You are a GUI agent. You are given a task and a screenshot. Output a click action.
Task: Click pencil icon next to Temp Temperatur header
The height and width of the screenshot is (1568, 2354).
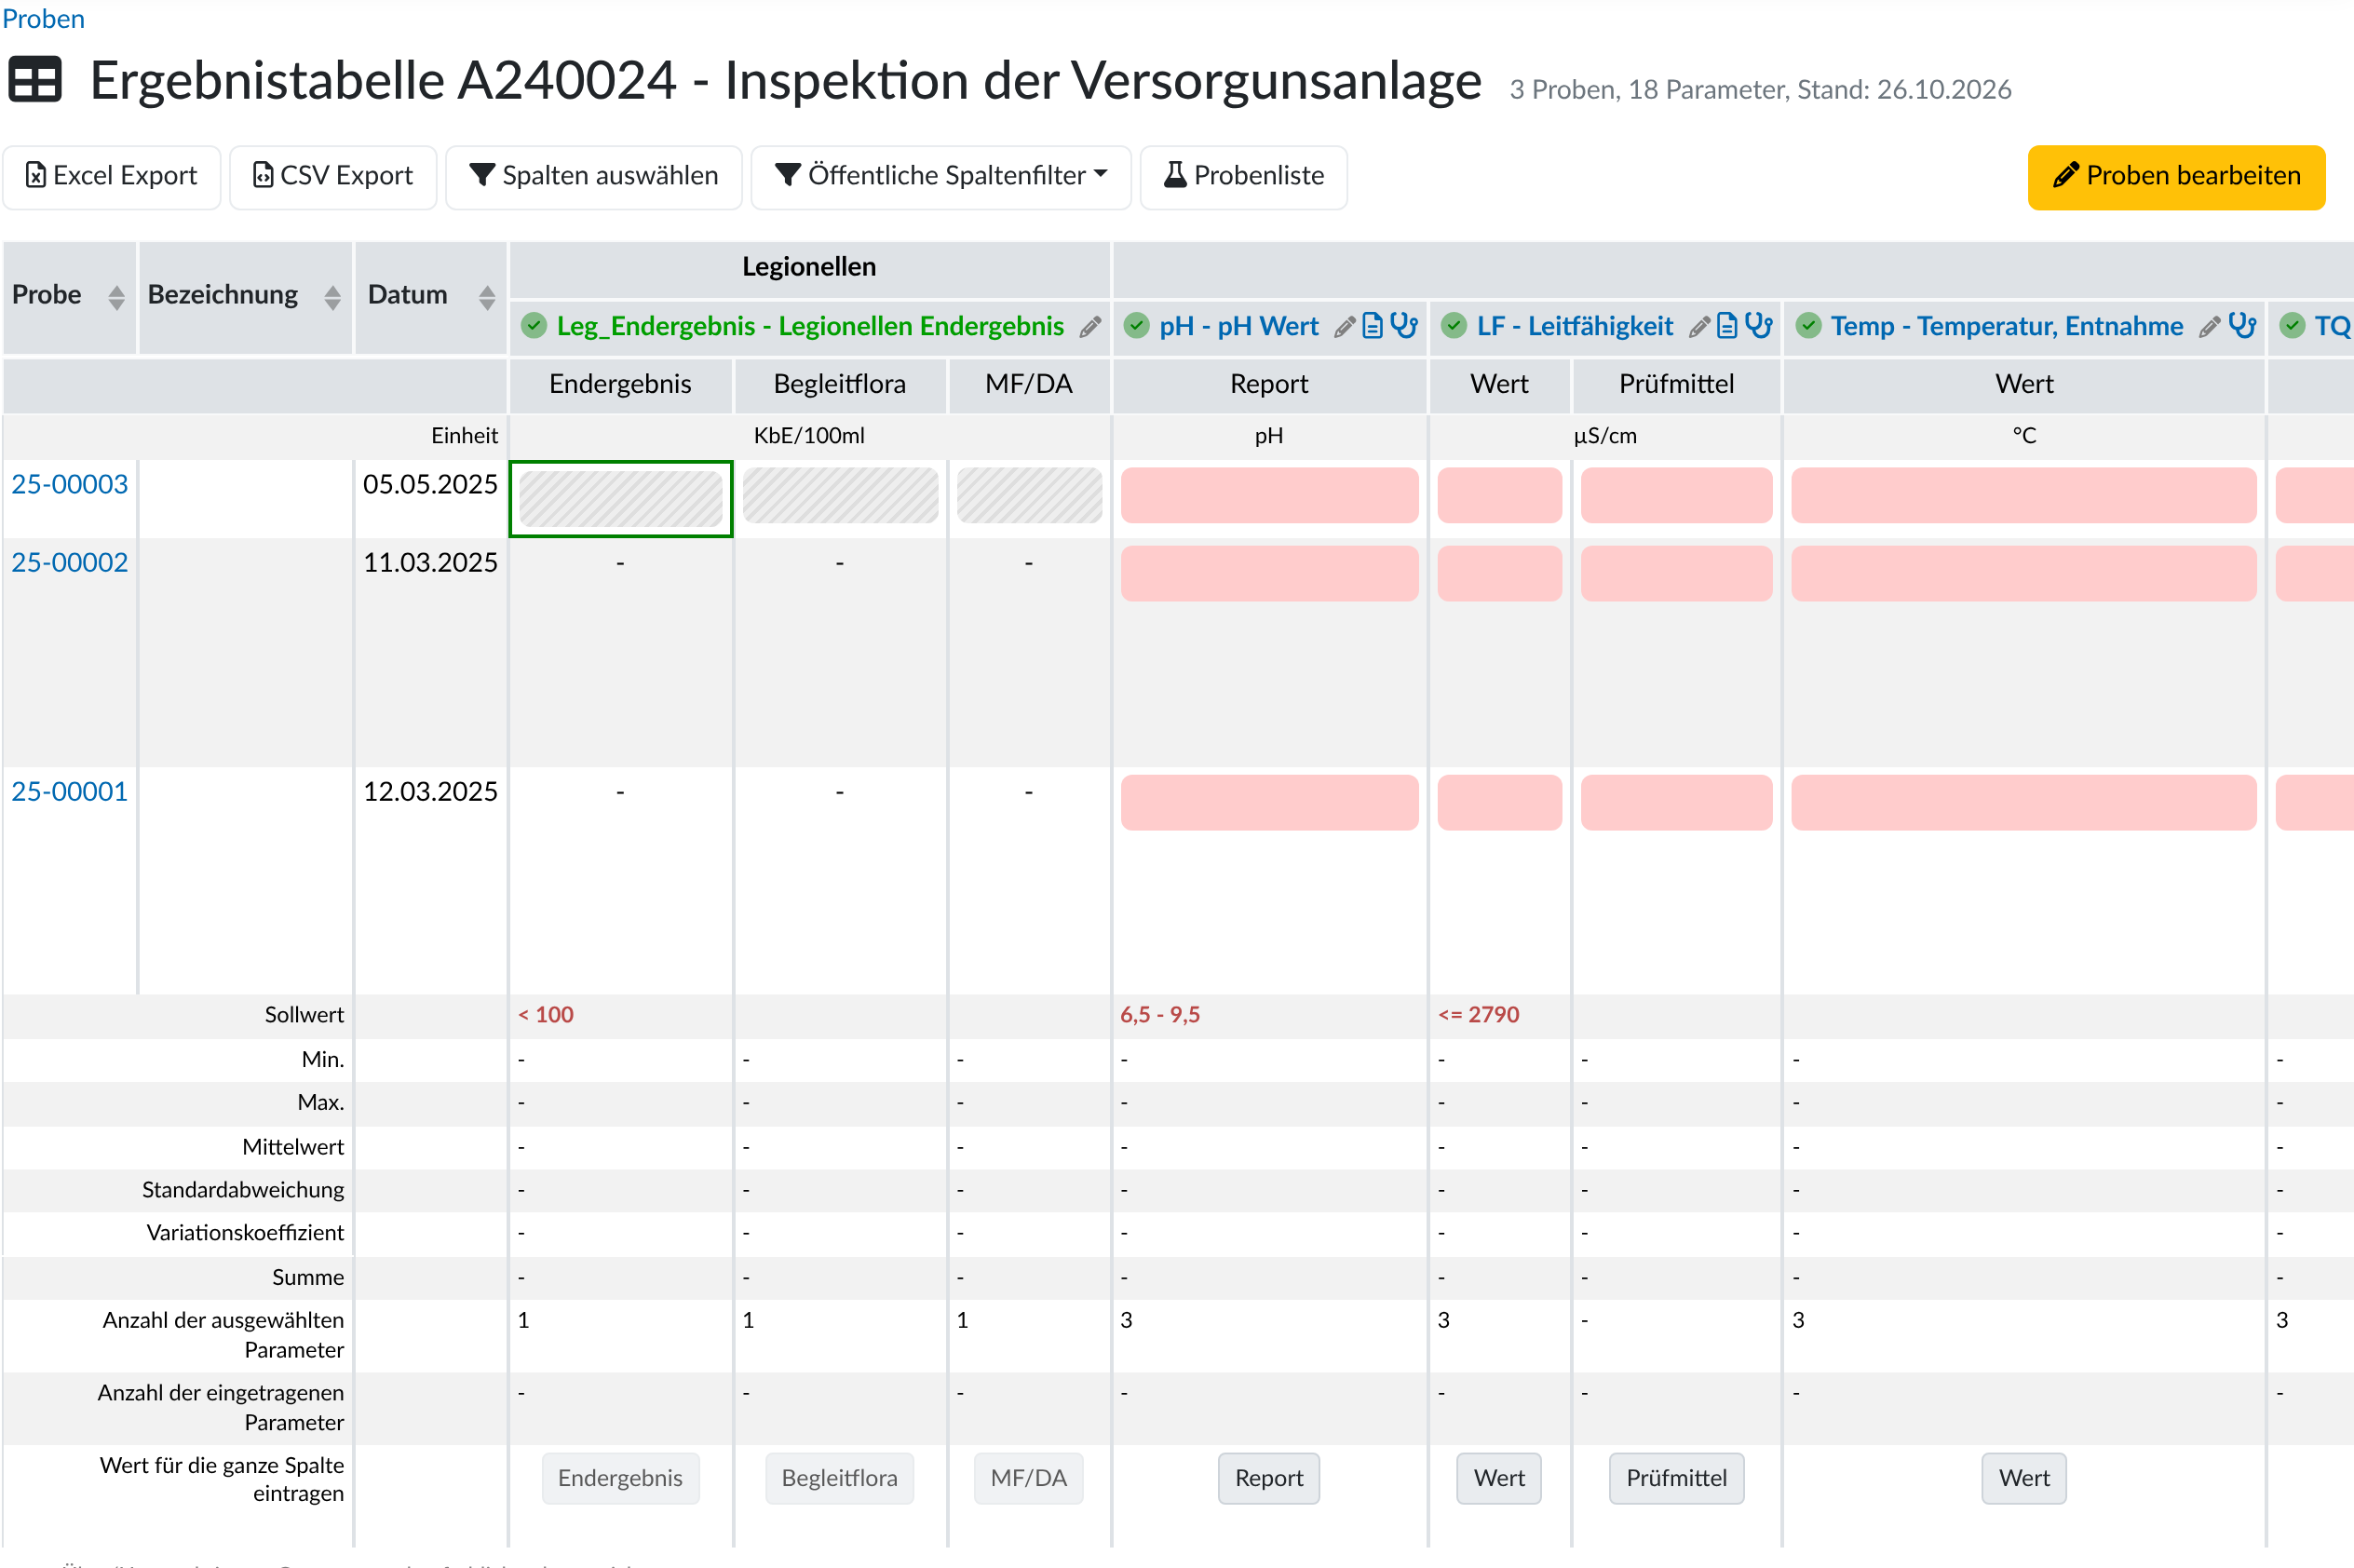click(2210, 326)
